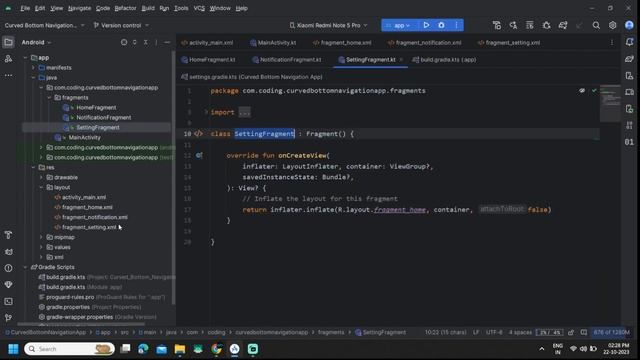
Task: Open fragment_setting.xml in the project tree
Action: (x=89, y=227)
